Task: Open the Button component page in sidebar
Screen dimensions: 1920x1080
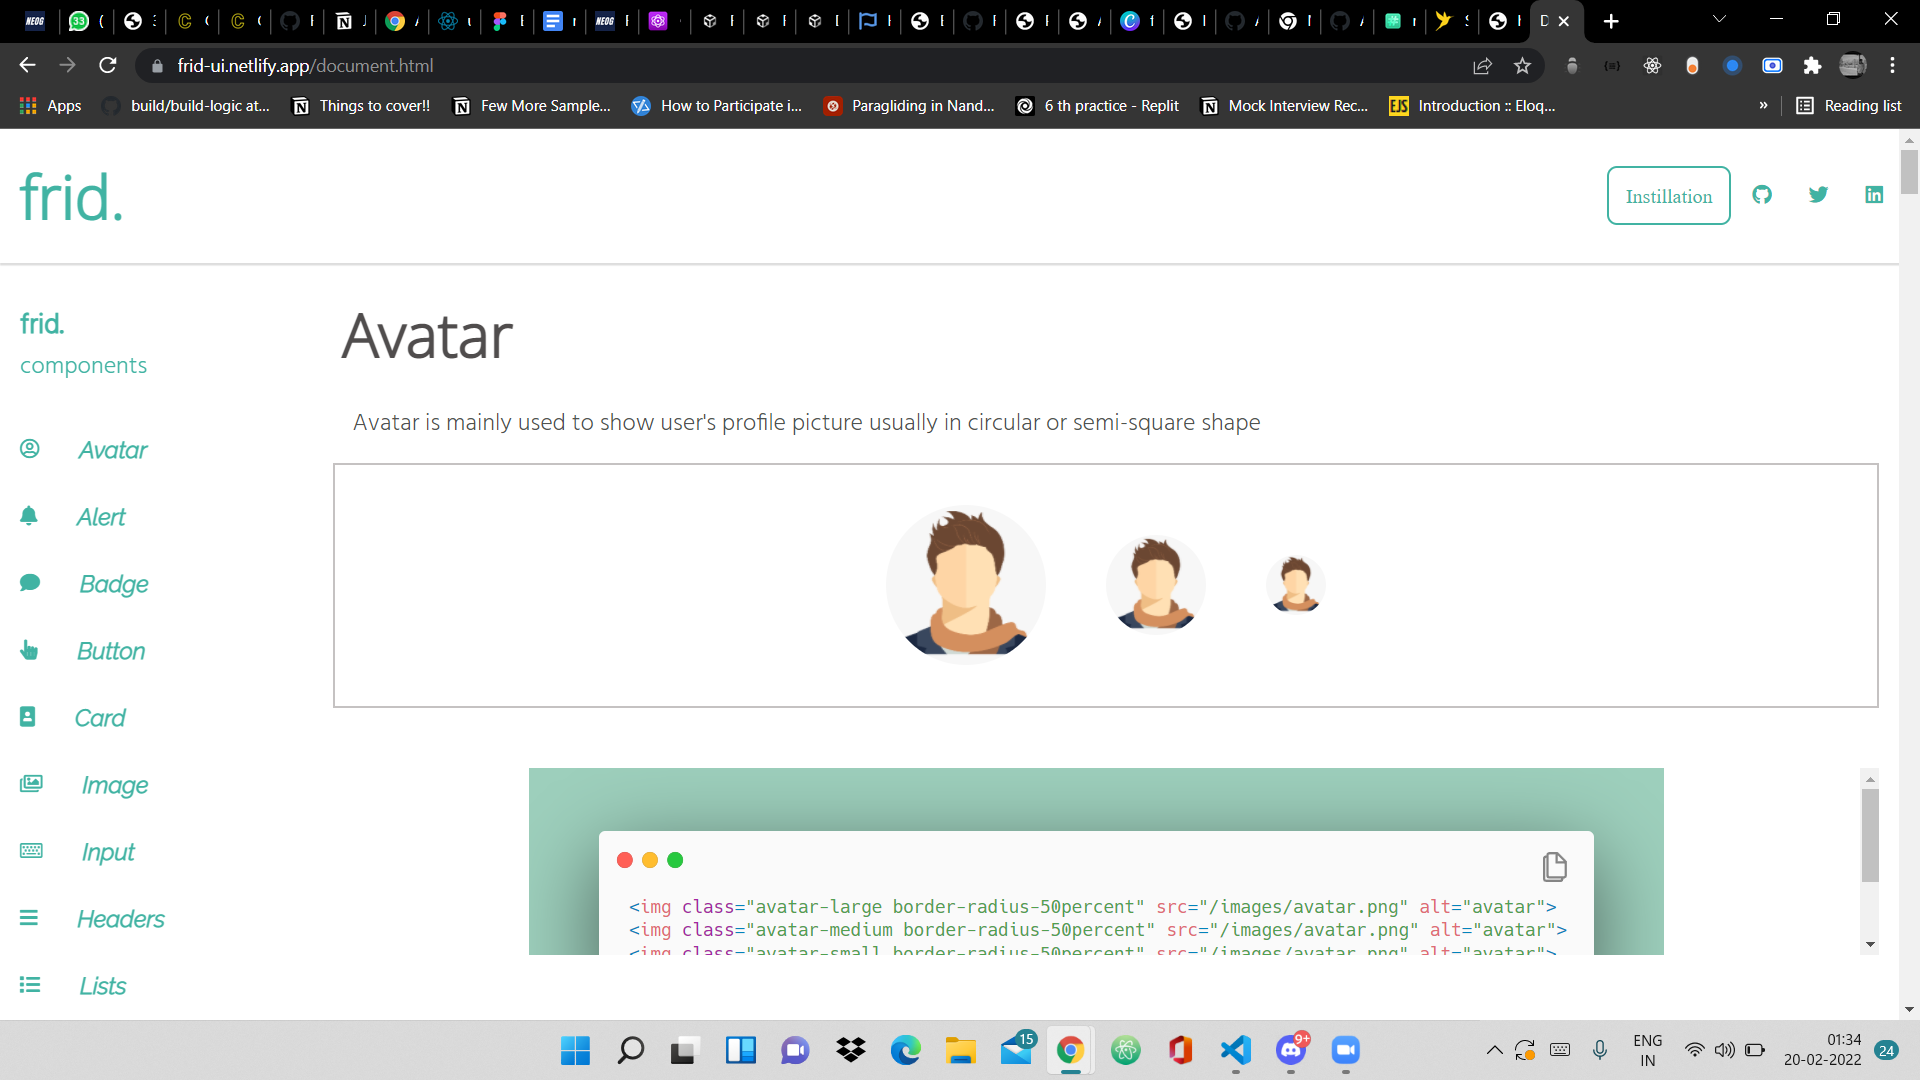Action: tap(110, 650)
